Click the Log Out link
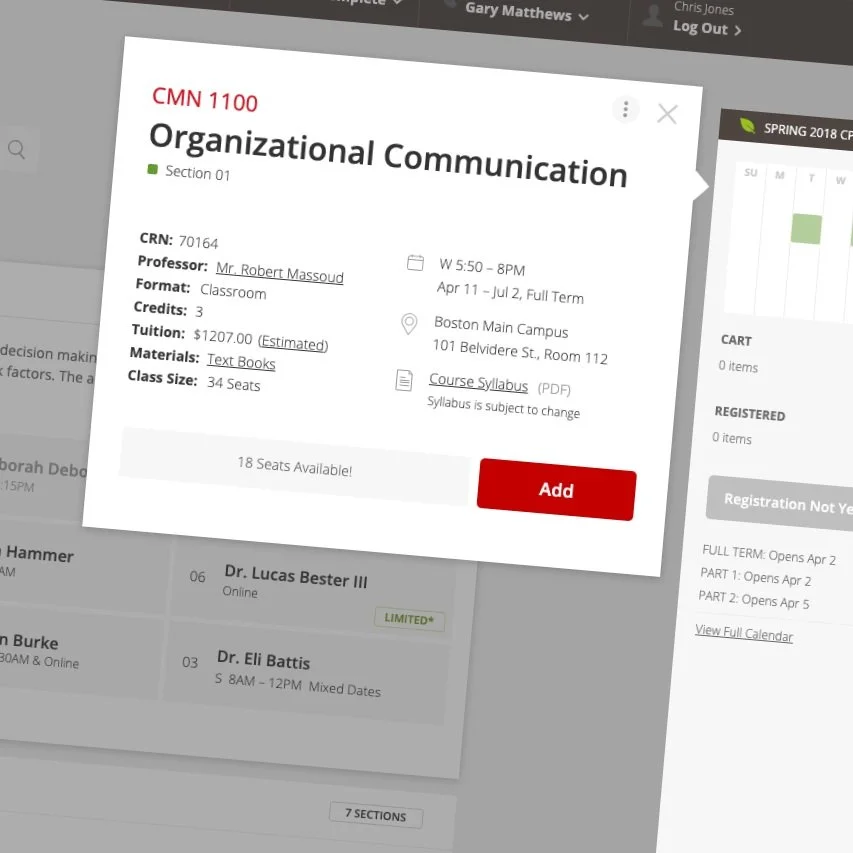 707,28
